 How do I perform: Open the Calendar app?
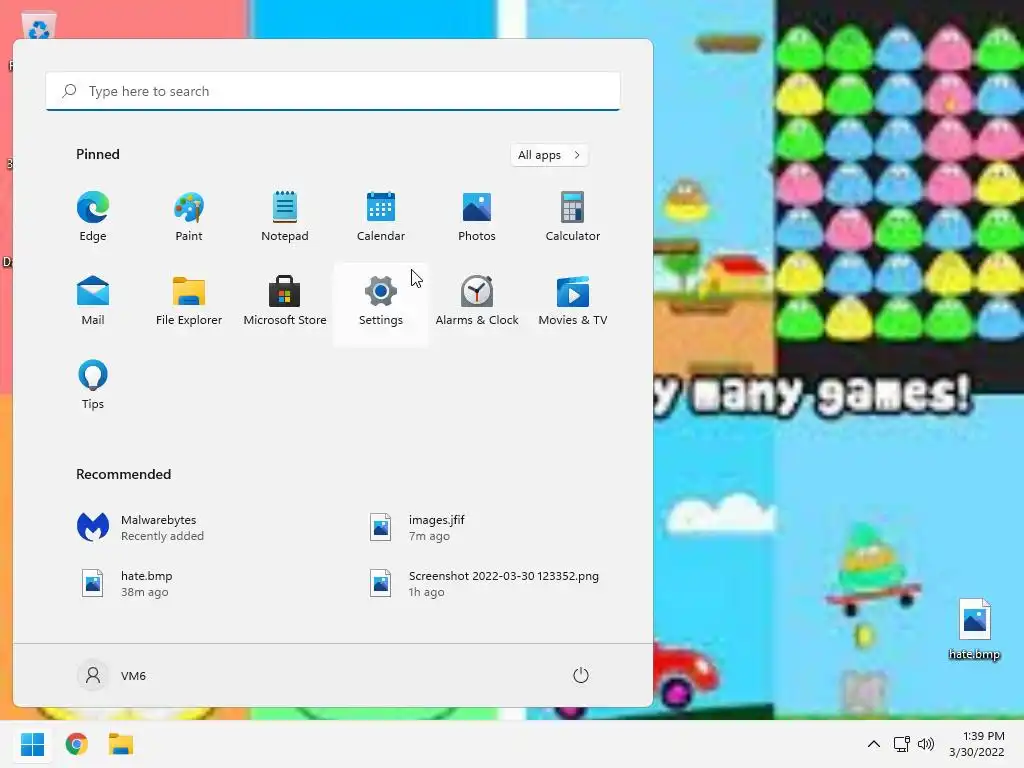point(381,217)
